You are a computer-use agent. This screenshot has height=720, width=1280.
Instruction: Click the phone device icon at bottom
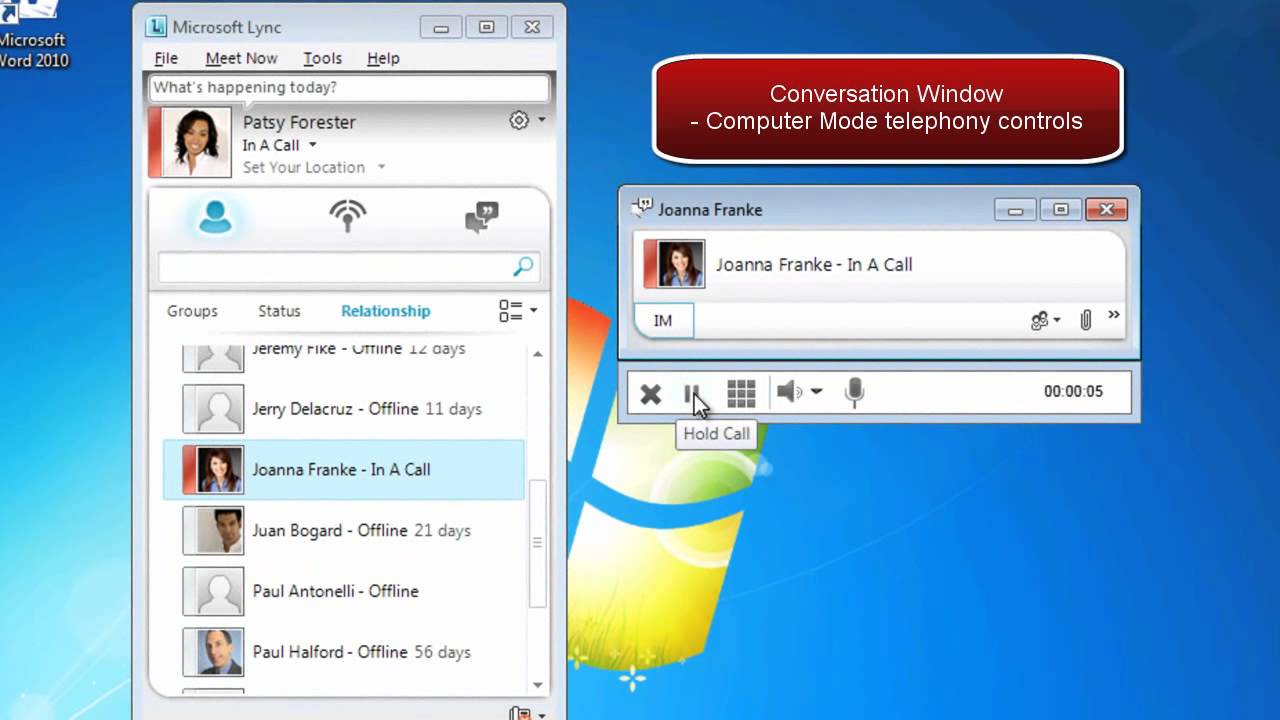pyautogui.click(x=519, y=714)
